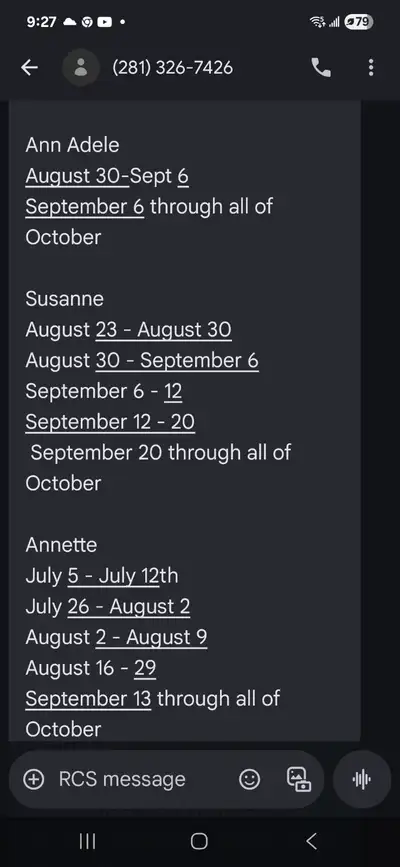Open the (281) 326-7426 contact title
The width and height of the screenshot is (400, 867).
tap(173, 68)
